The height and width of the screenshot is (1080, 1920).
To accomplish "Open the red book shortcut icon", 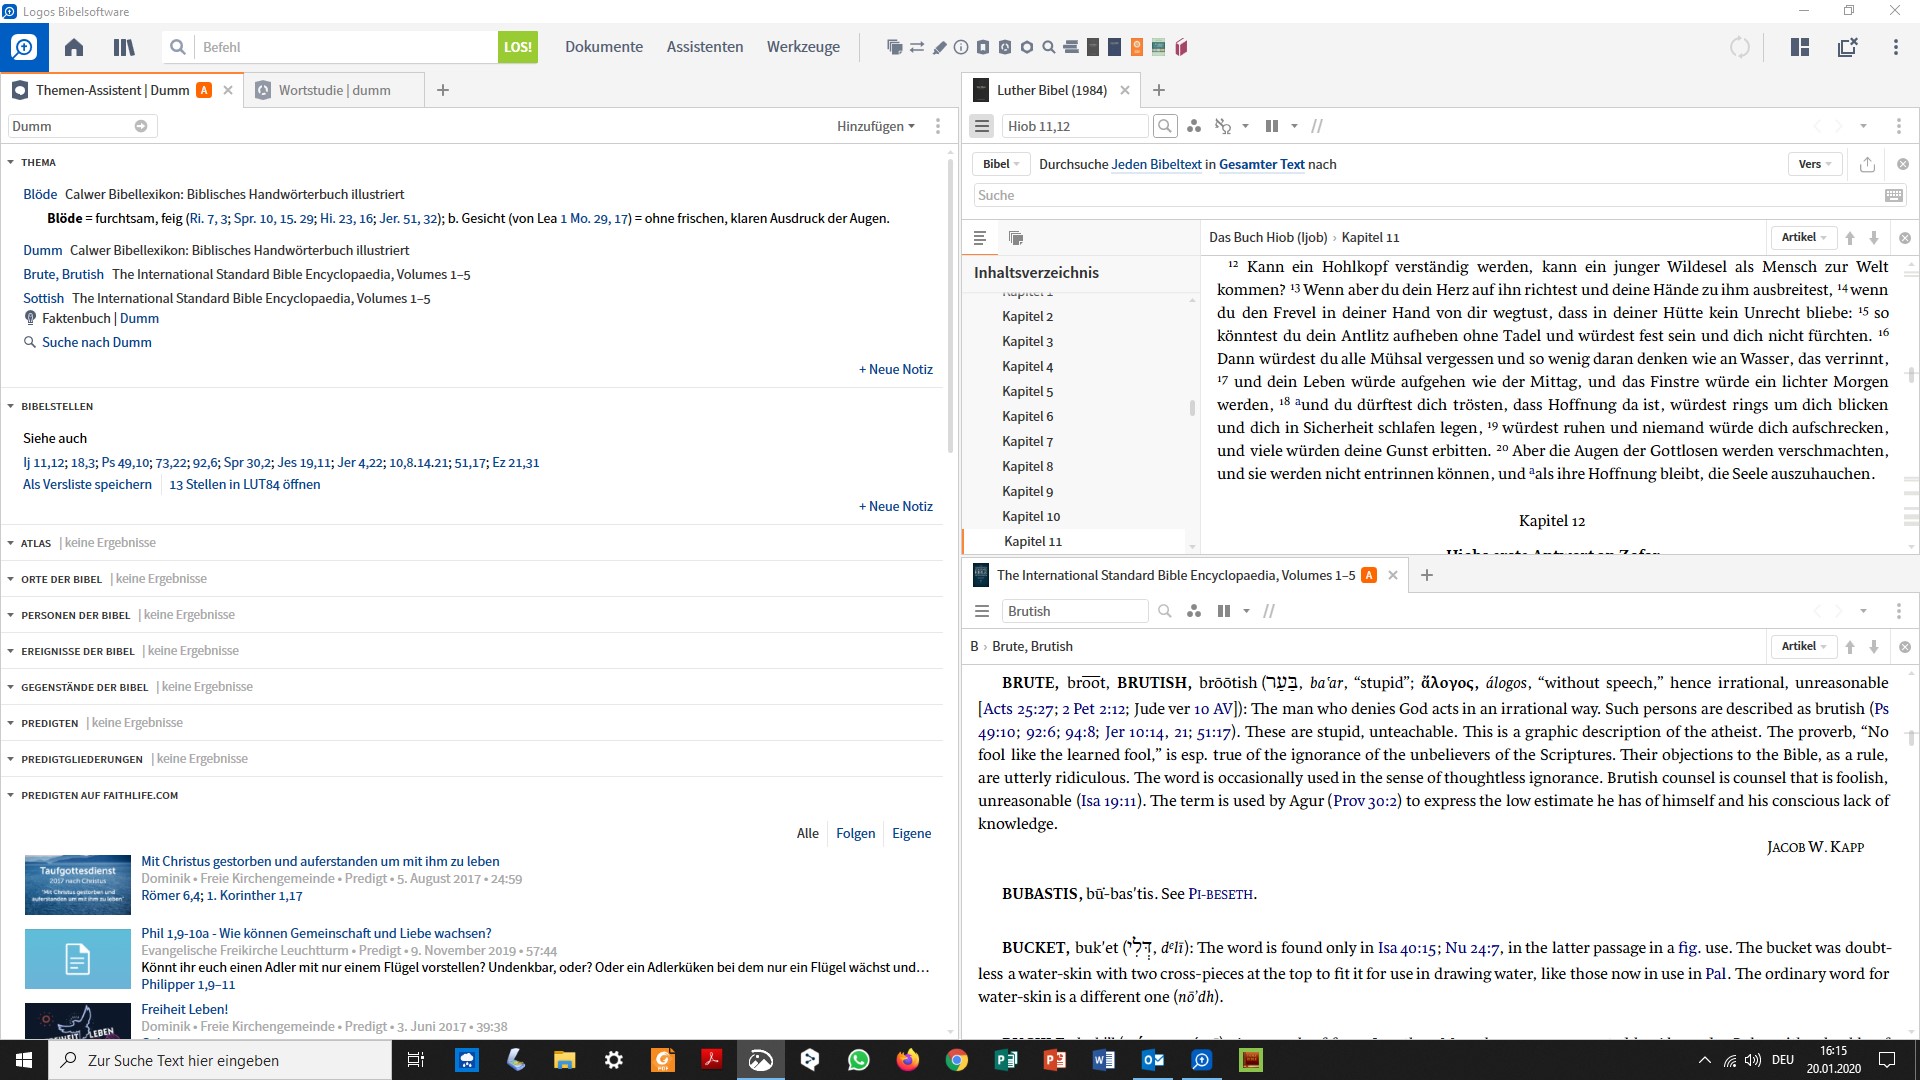I will [1181, 47].
